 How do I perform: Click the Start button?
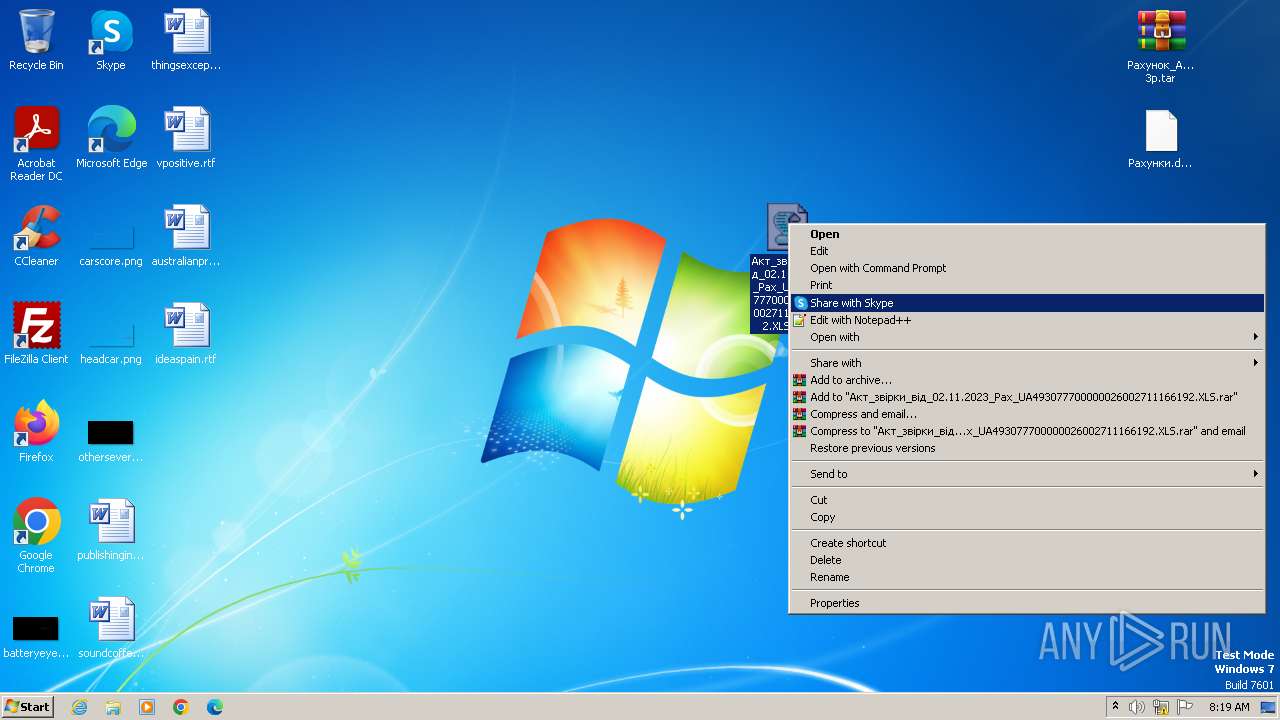28,707
